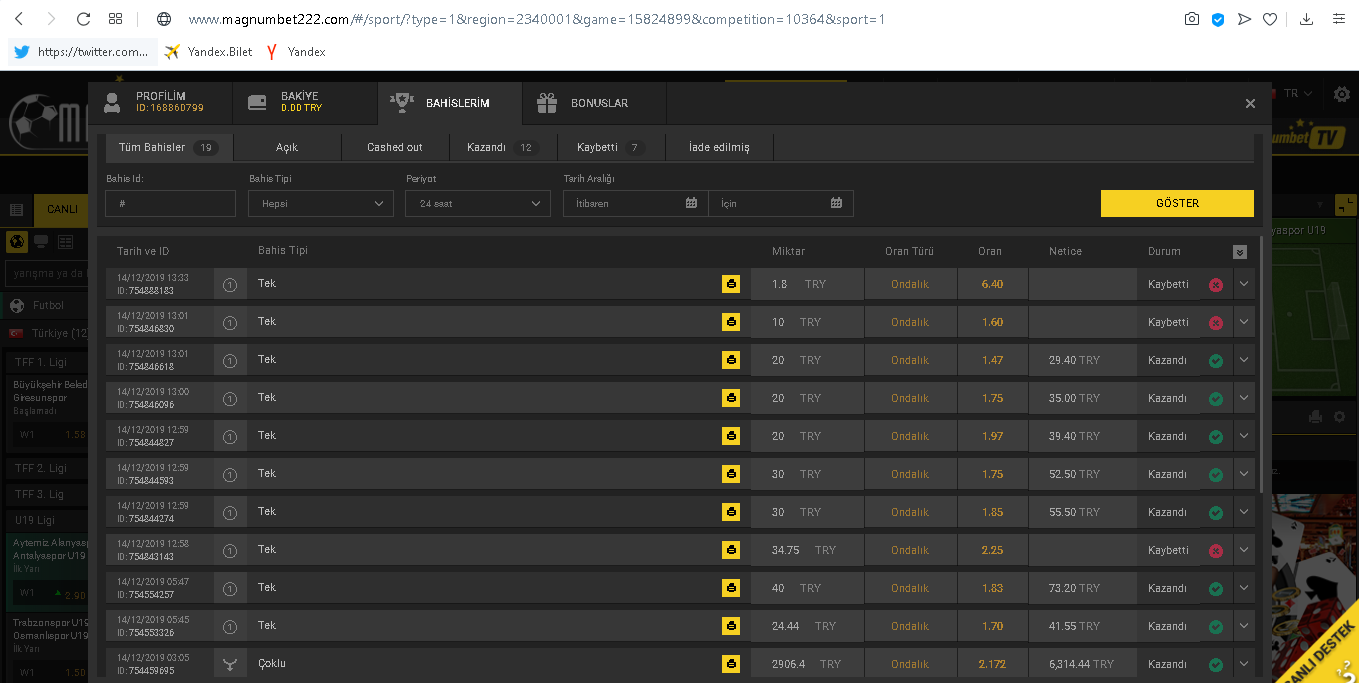Take a snapshot with the browser camera icon
This screenshot has height=683, width=1359.
pyautogui.click(x=1192, y=19)
